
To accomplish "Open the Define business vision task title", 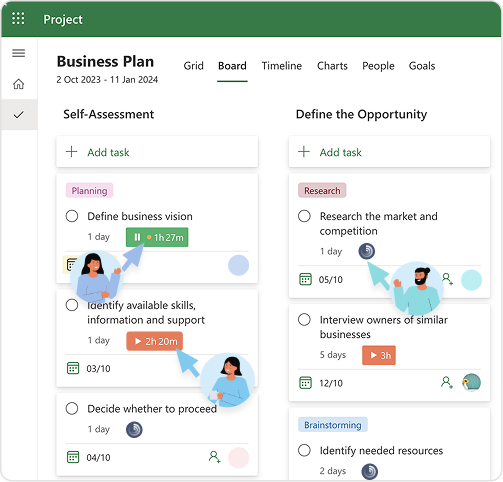I will pyautogui.click(x=140, y=216).
